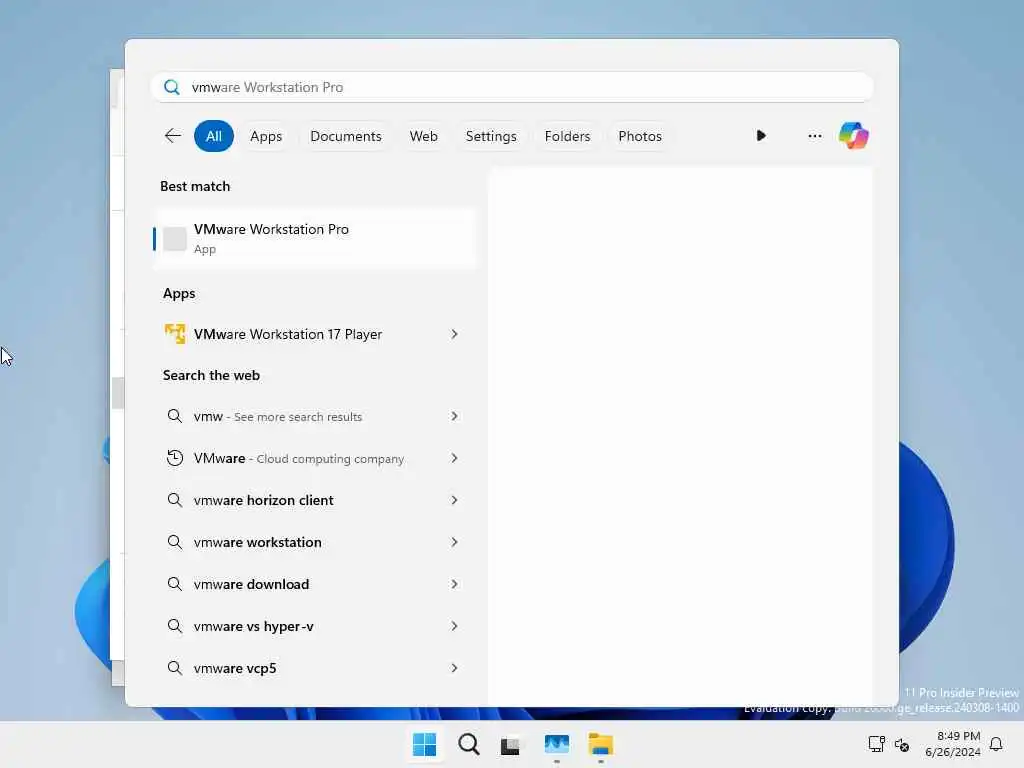
Task: Switch to the Apps filter
Action: click(x=266, y=136)
